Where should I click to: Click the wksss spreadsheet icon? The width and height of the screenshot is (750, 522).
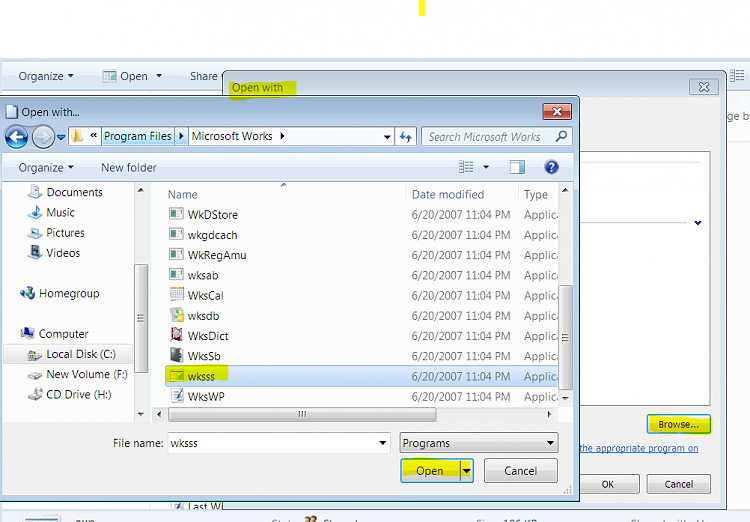point(176,376)
